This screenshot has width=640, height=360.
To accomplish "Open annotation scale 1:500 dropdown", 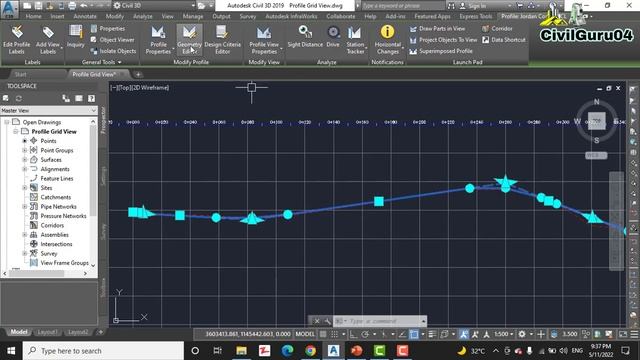I will (504, 334).
